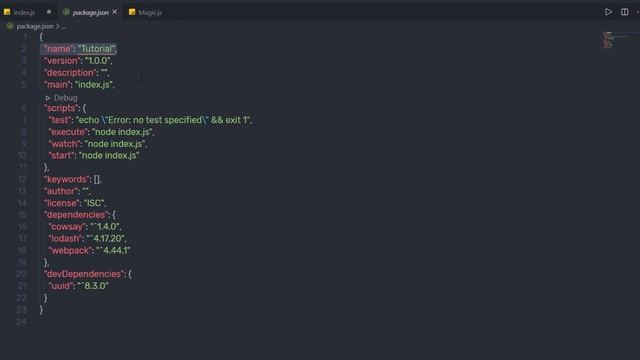Run the file with the play button
The image size is (640, 360).
click(608, 12)
